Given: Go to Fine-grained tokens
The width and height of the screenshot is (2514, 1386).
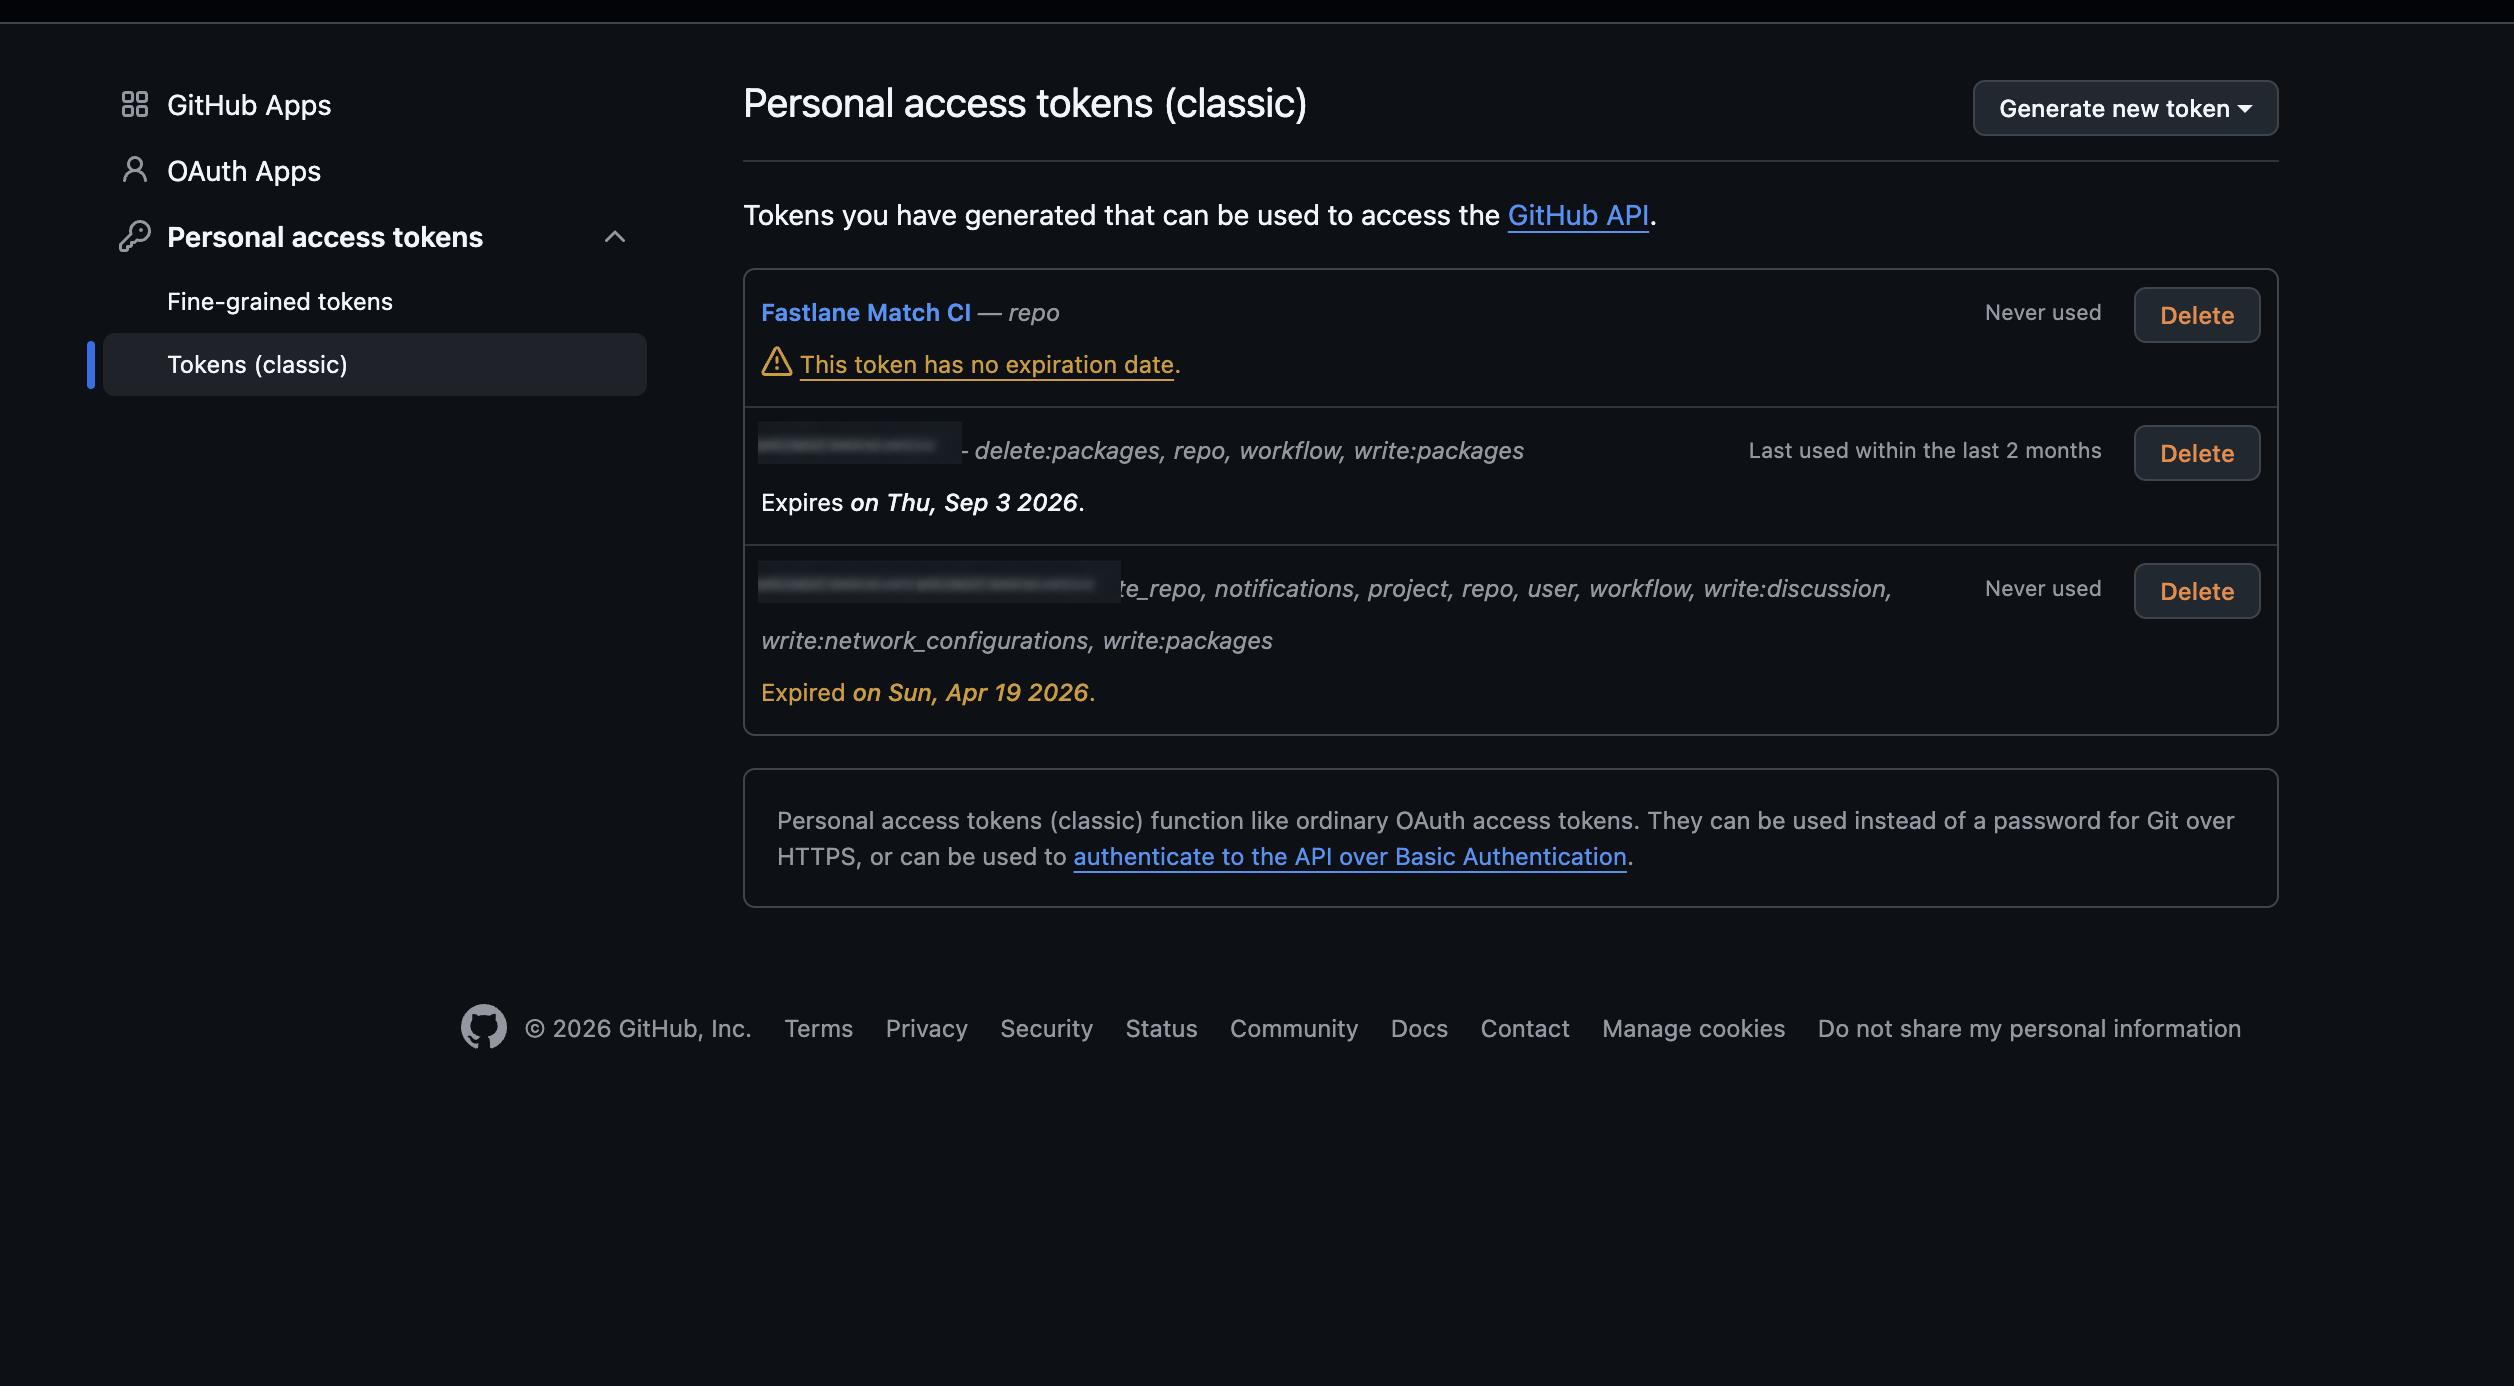Looking at the screenshot, I should tap(280, 301).
